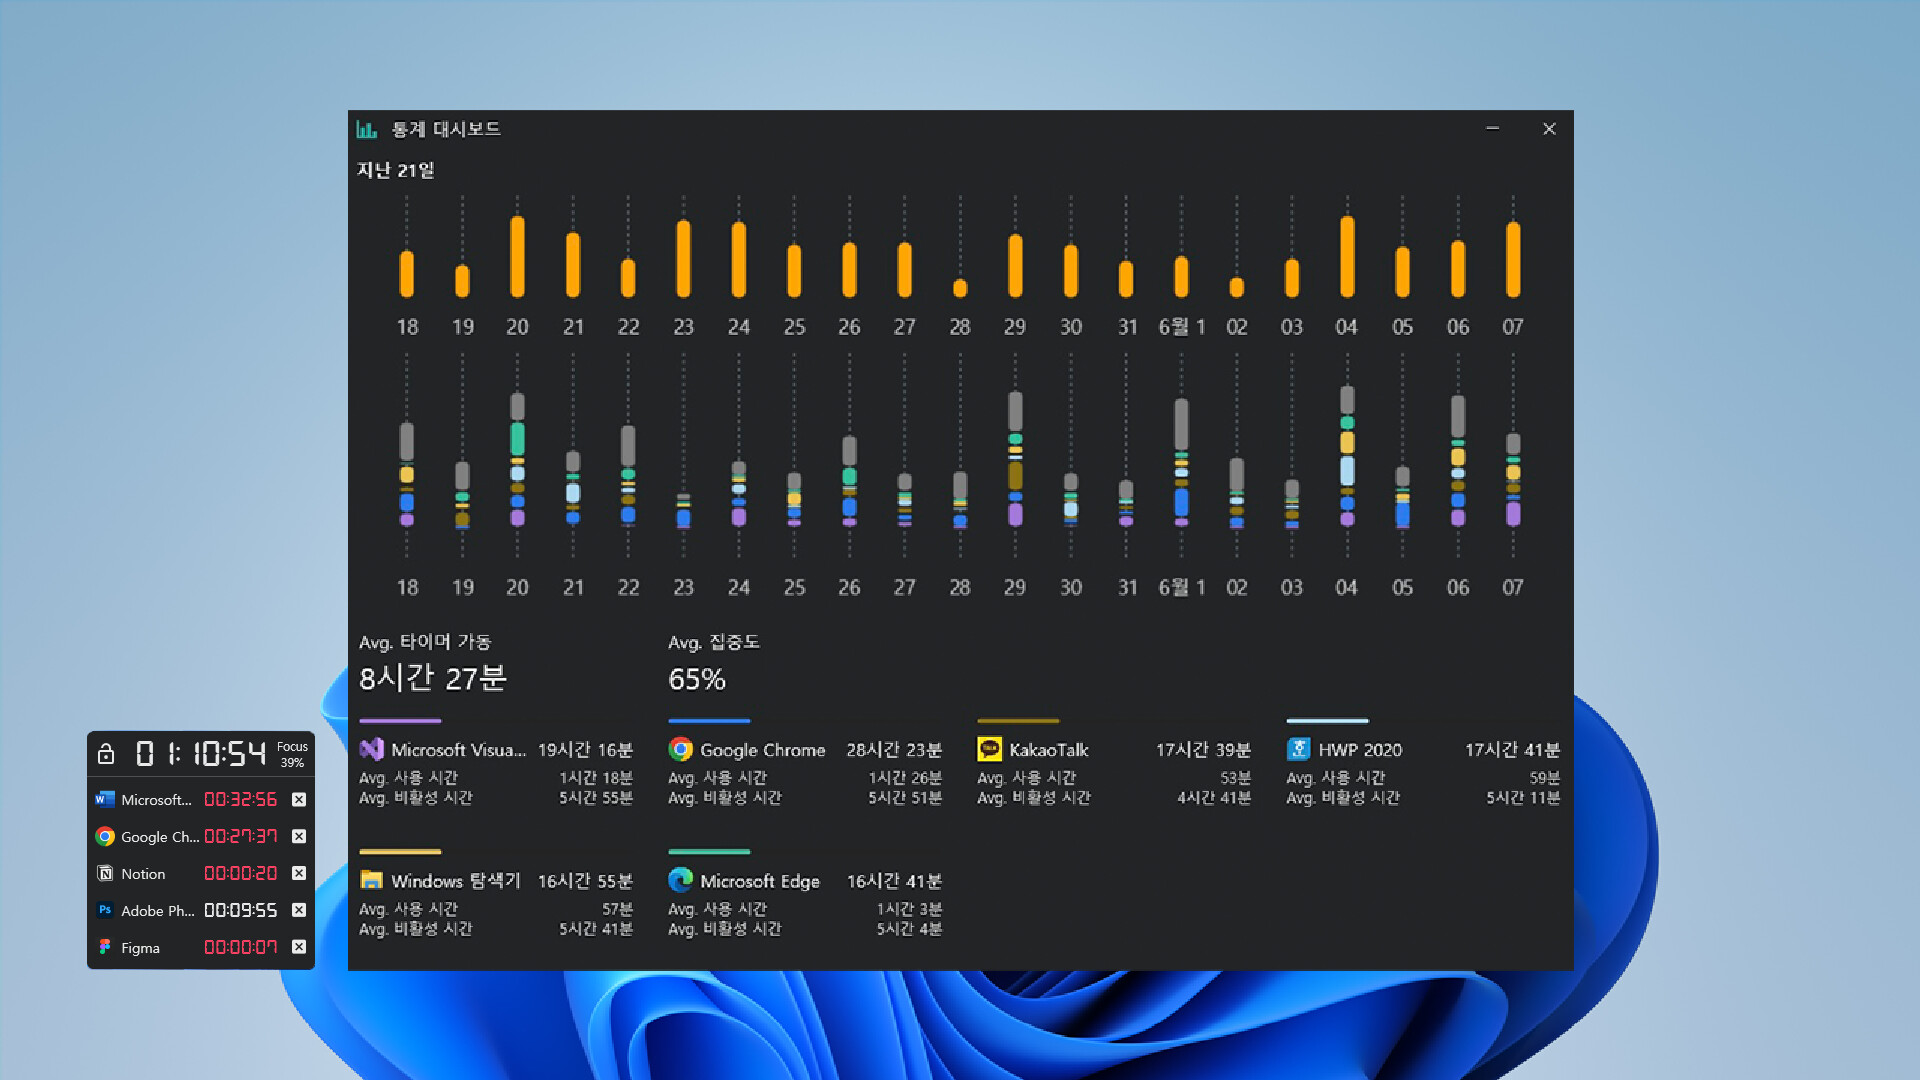Click the Figma icon in timer list
This screenshot has height=1080, width=1920.
click(105, 948)
